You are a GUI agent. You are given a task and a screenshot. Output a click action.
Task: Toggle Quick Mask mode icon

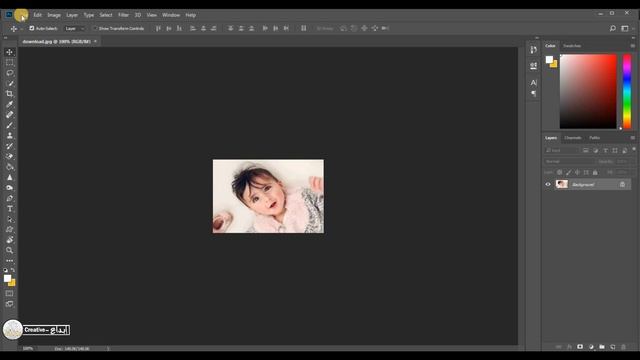pos(9,293)
